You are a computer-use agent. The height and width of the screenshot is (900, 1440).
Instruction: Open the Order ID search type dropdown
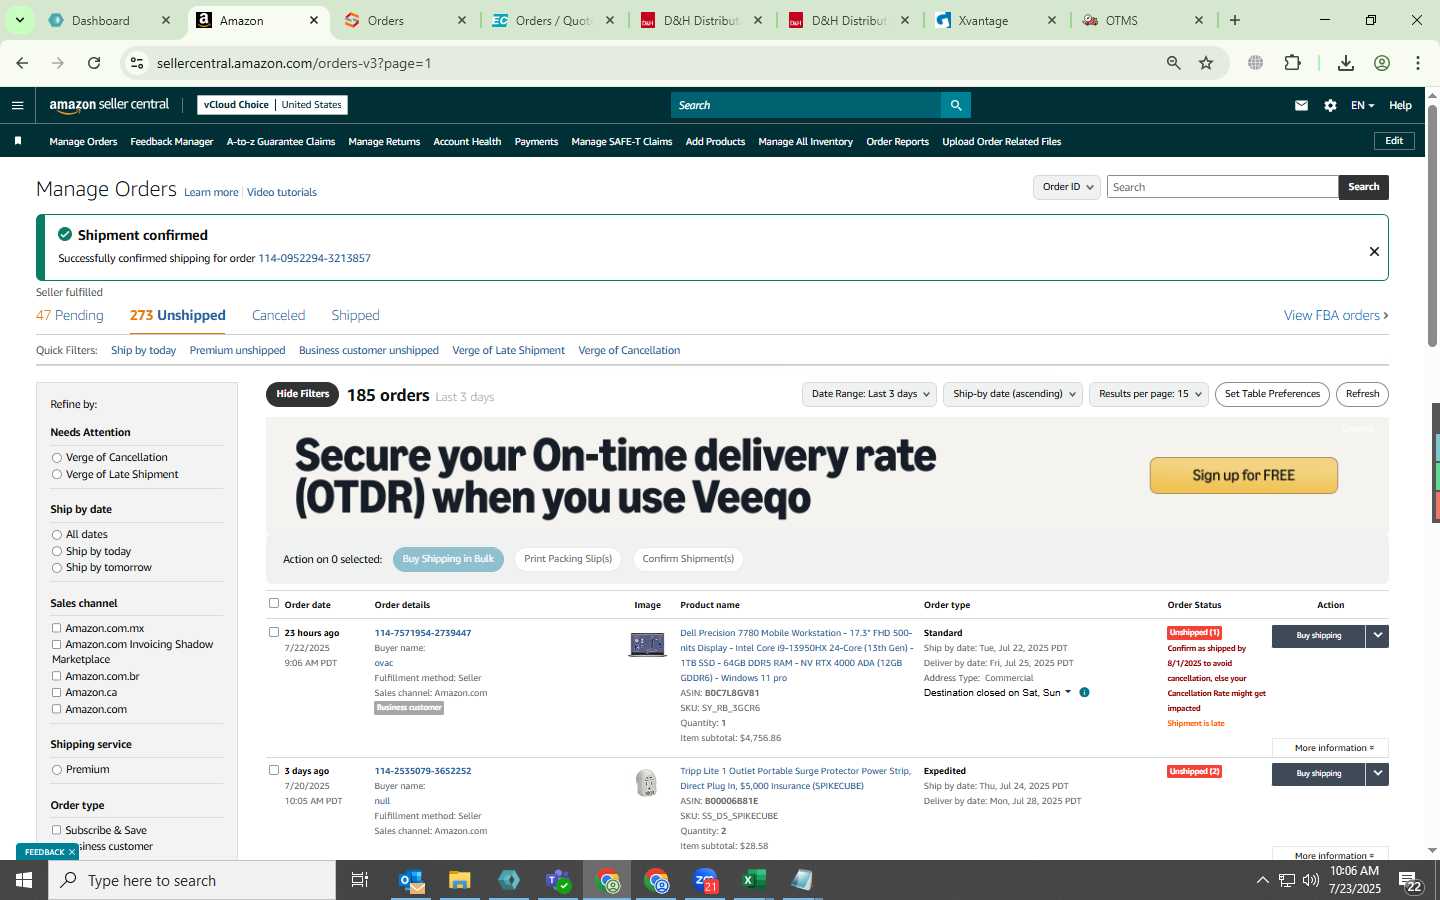pyautogui.click(x=1067, y=187)
